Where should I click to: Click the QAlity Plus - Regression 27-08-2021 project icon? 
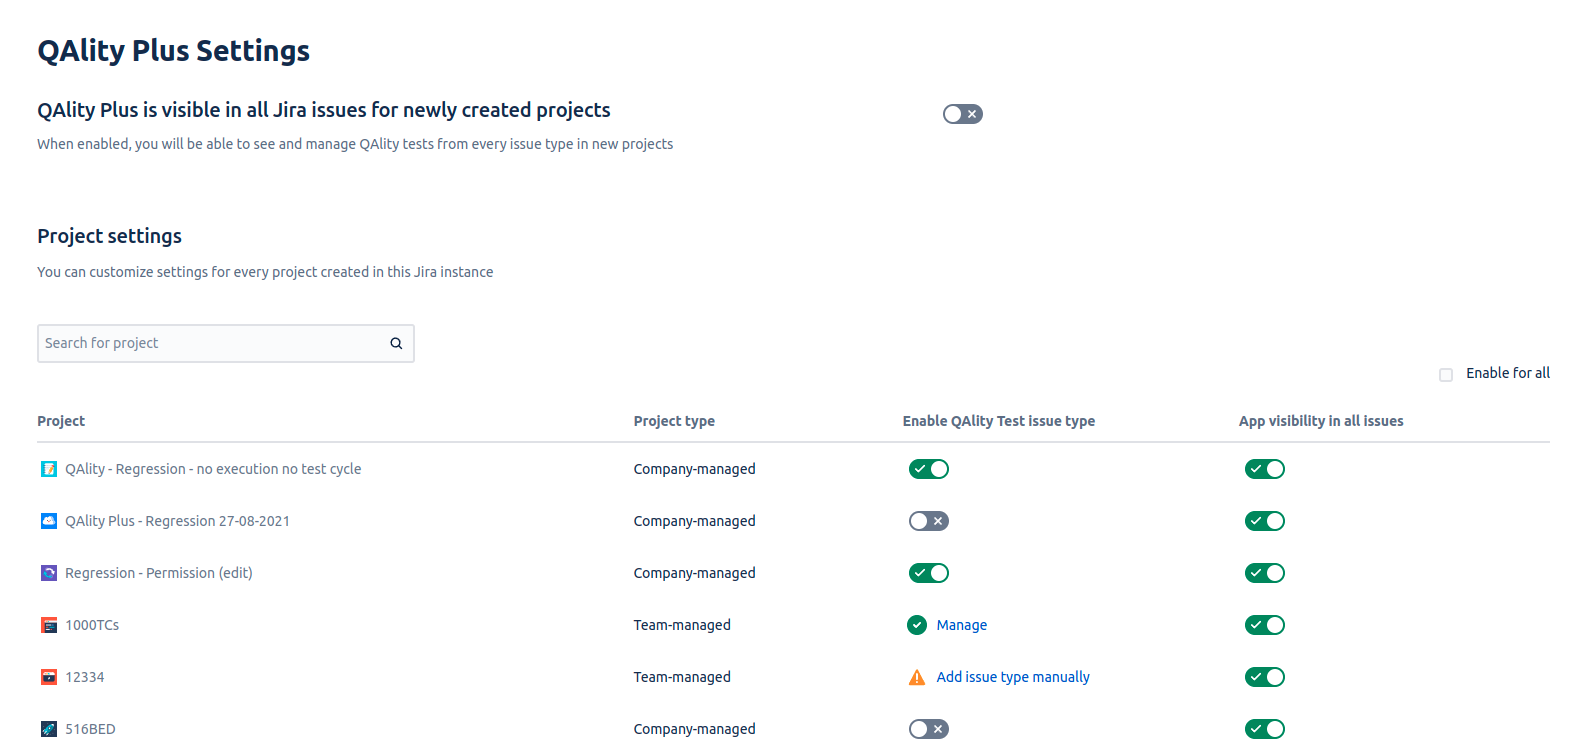[49, 521]
